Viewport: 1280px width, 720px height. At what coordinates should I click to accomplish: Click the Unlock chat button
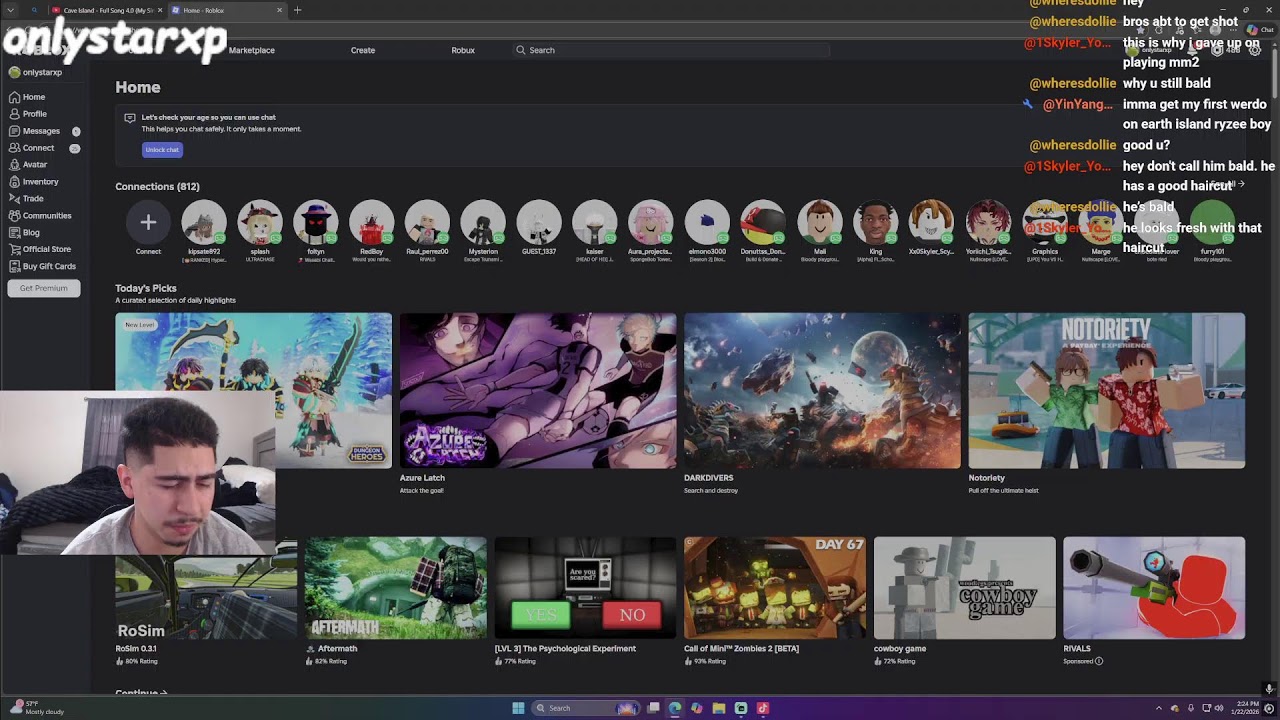162,150
